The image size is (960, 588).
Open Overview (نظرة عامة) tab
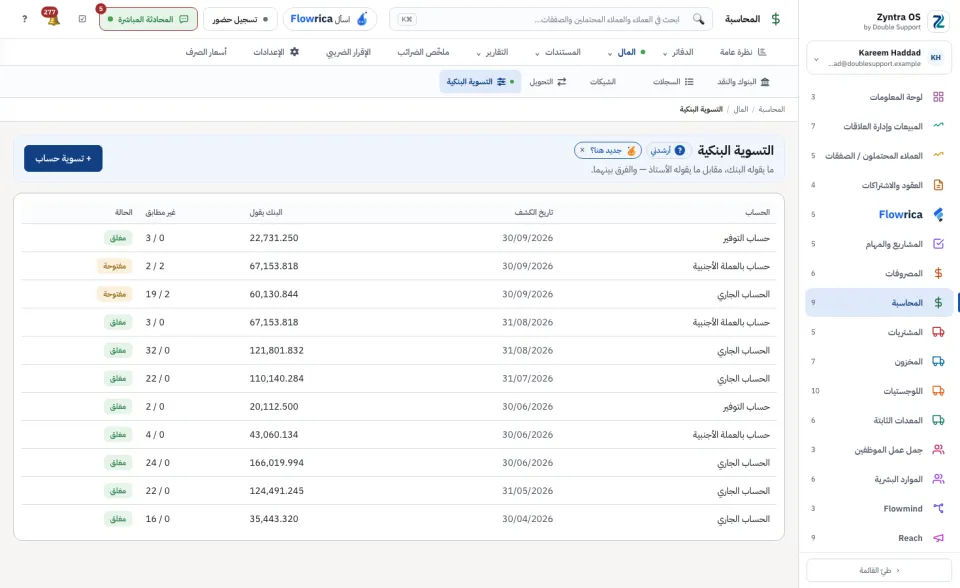(743, 52)
